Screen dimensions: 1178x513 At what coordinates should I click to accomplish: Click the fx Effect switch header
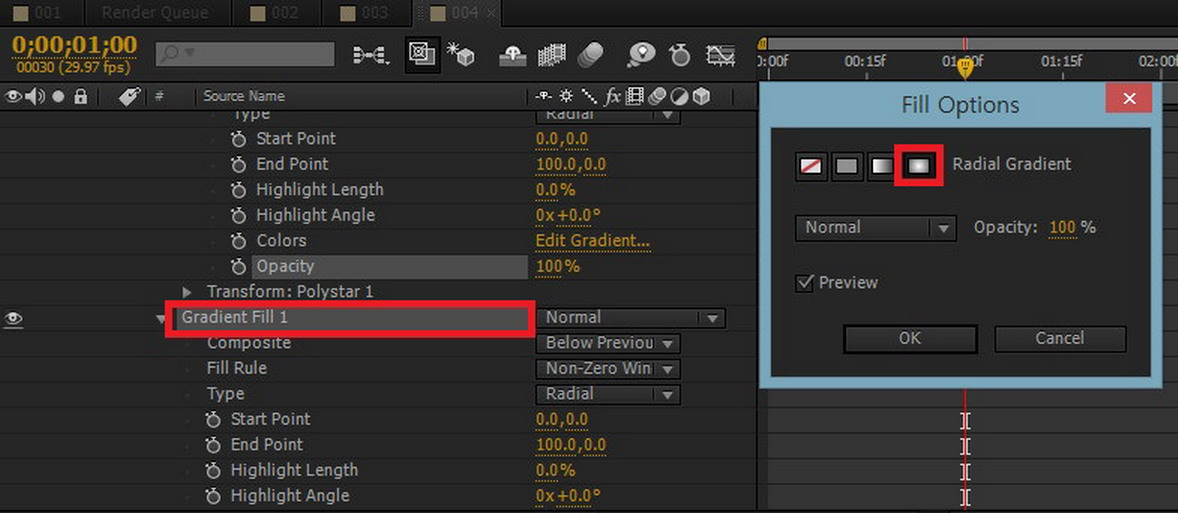[x=613, y=96]
